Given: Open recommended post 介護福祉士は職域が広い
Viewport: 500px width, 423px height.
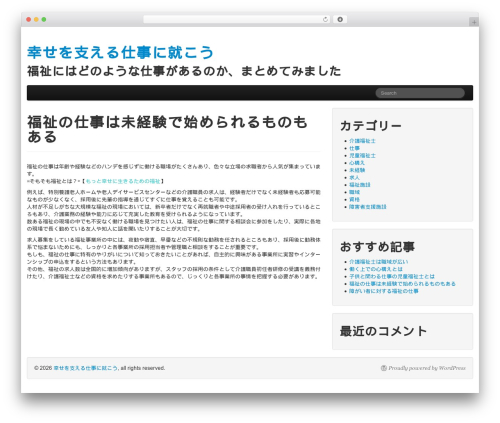Looking at the screenshot, I should (378, 262).
